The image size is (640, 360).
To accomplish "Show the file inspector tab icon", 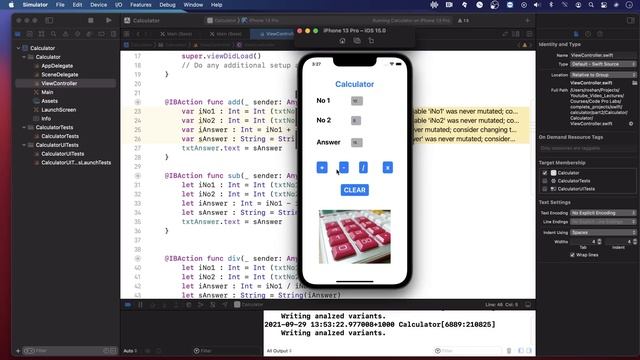I will [x=576, y=34].
